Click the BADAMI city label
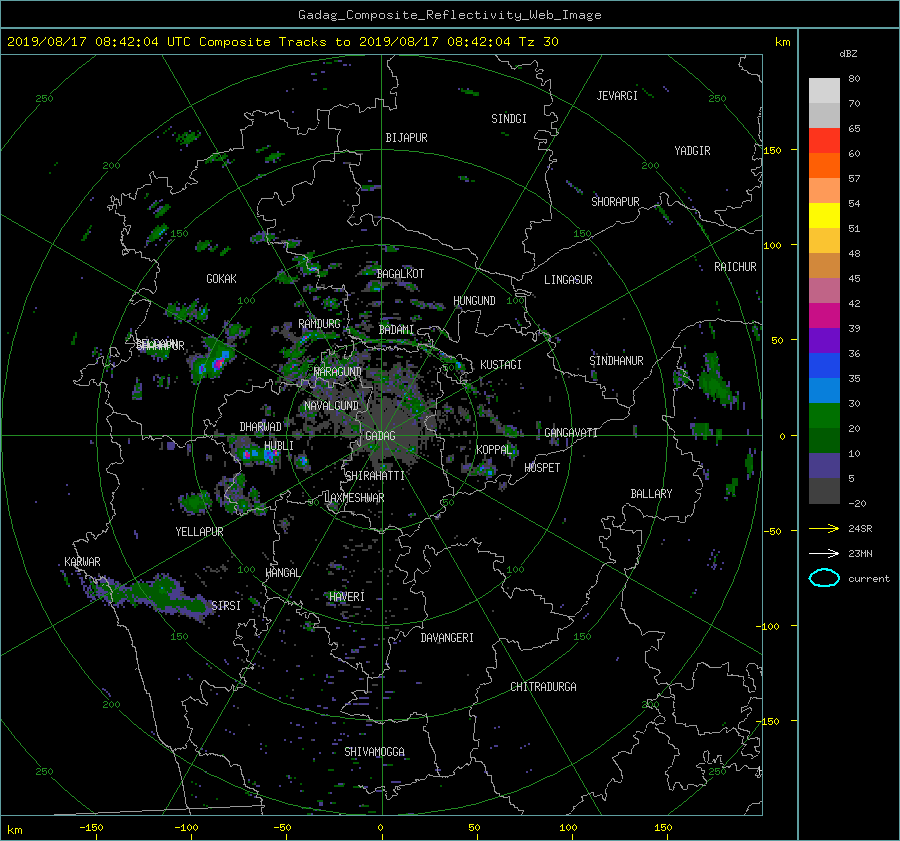Viewport: 900px width, 841px height. pyautogui.click(x=396, y=330)
